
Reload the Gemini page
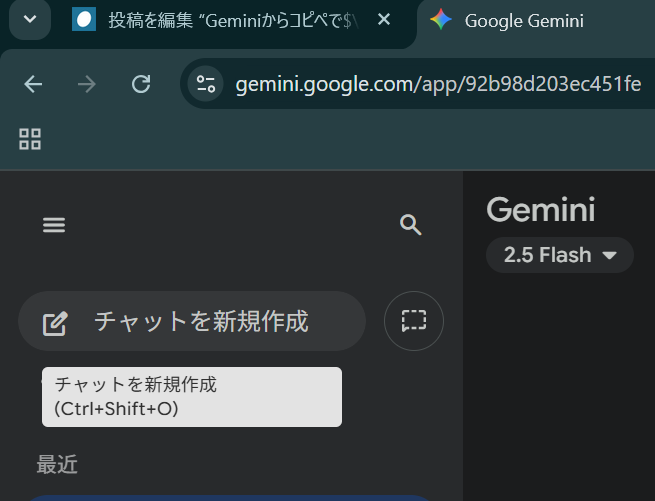[x=141, y=84]
